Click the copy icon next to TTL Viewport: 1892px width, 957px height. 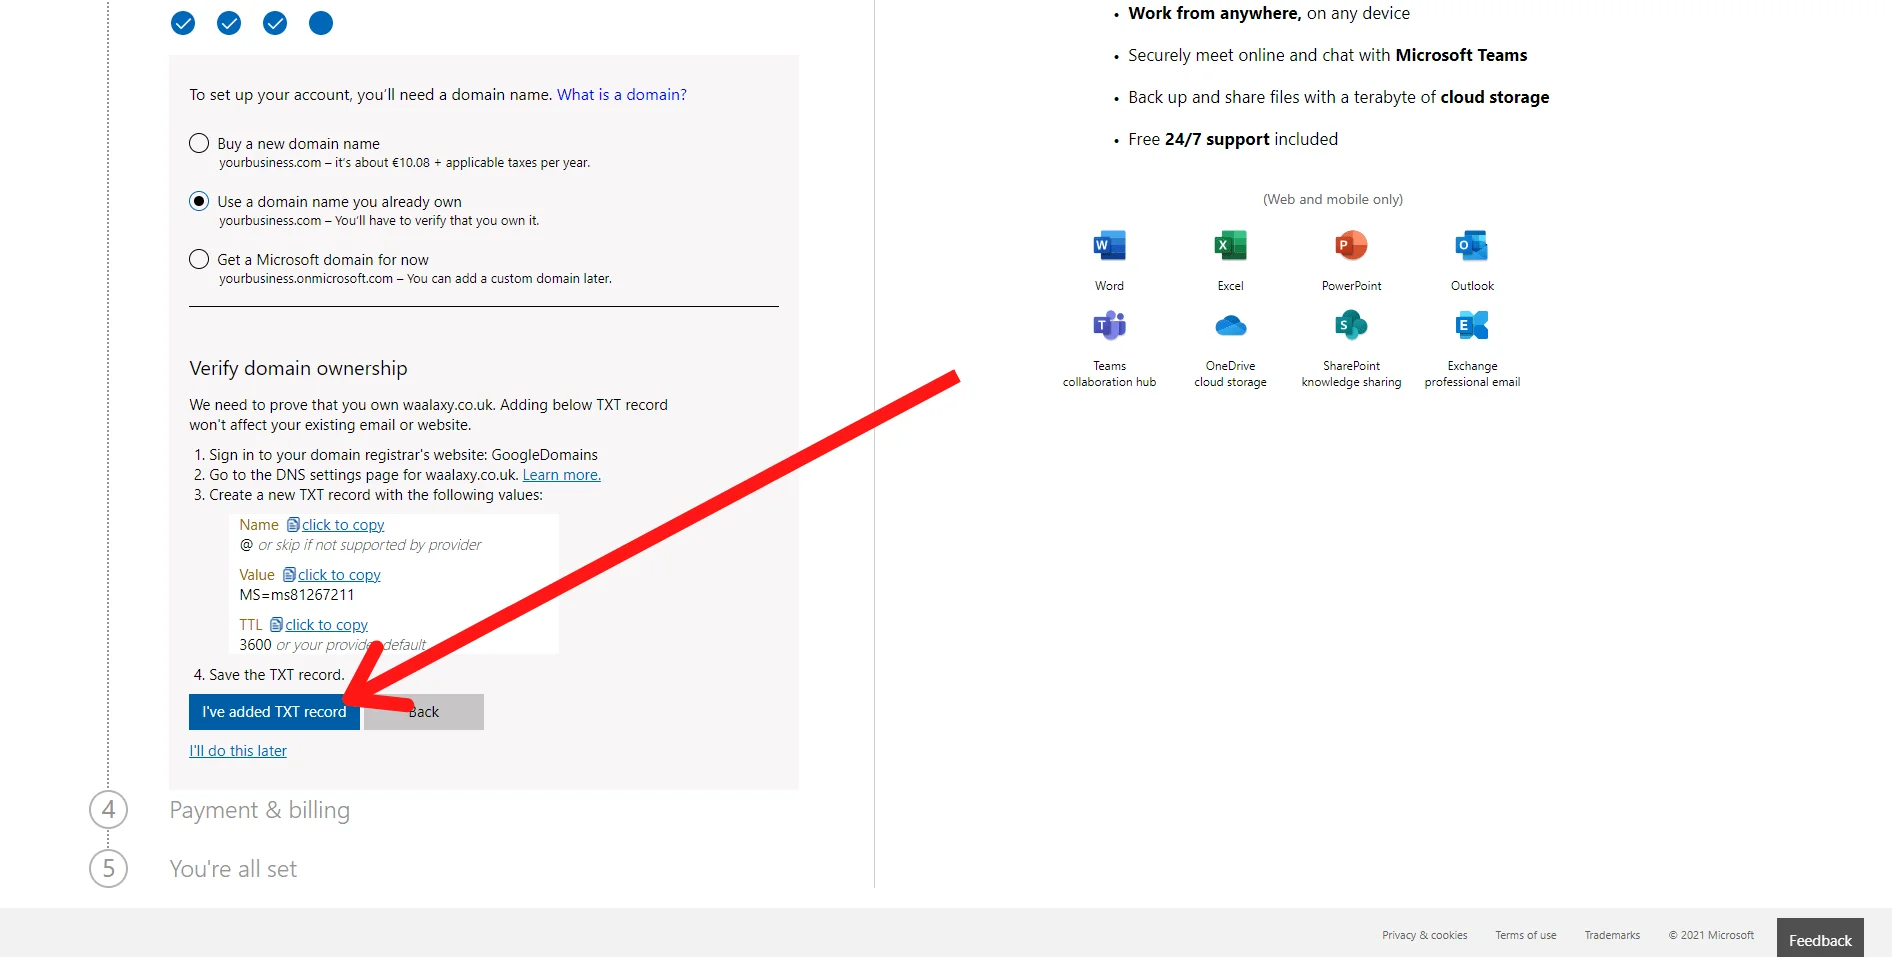276,624
